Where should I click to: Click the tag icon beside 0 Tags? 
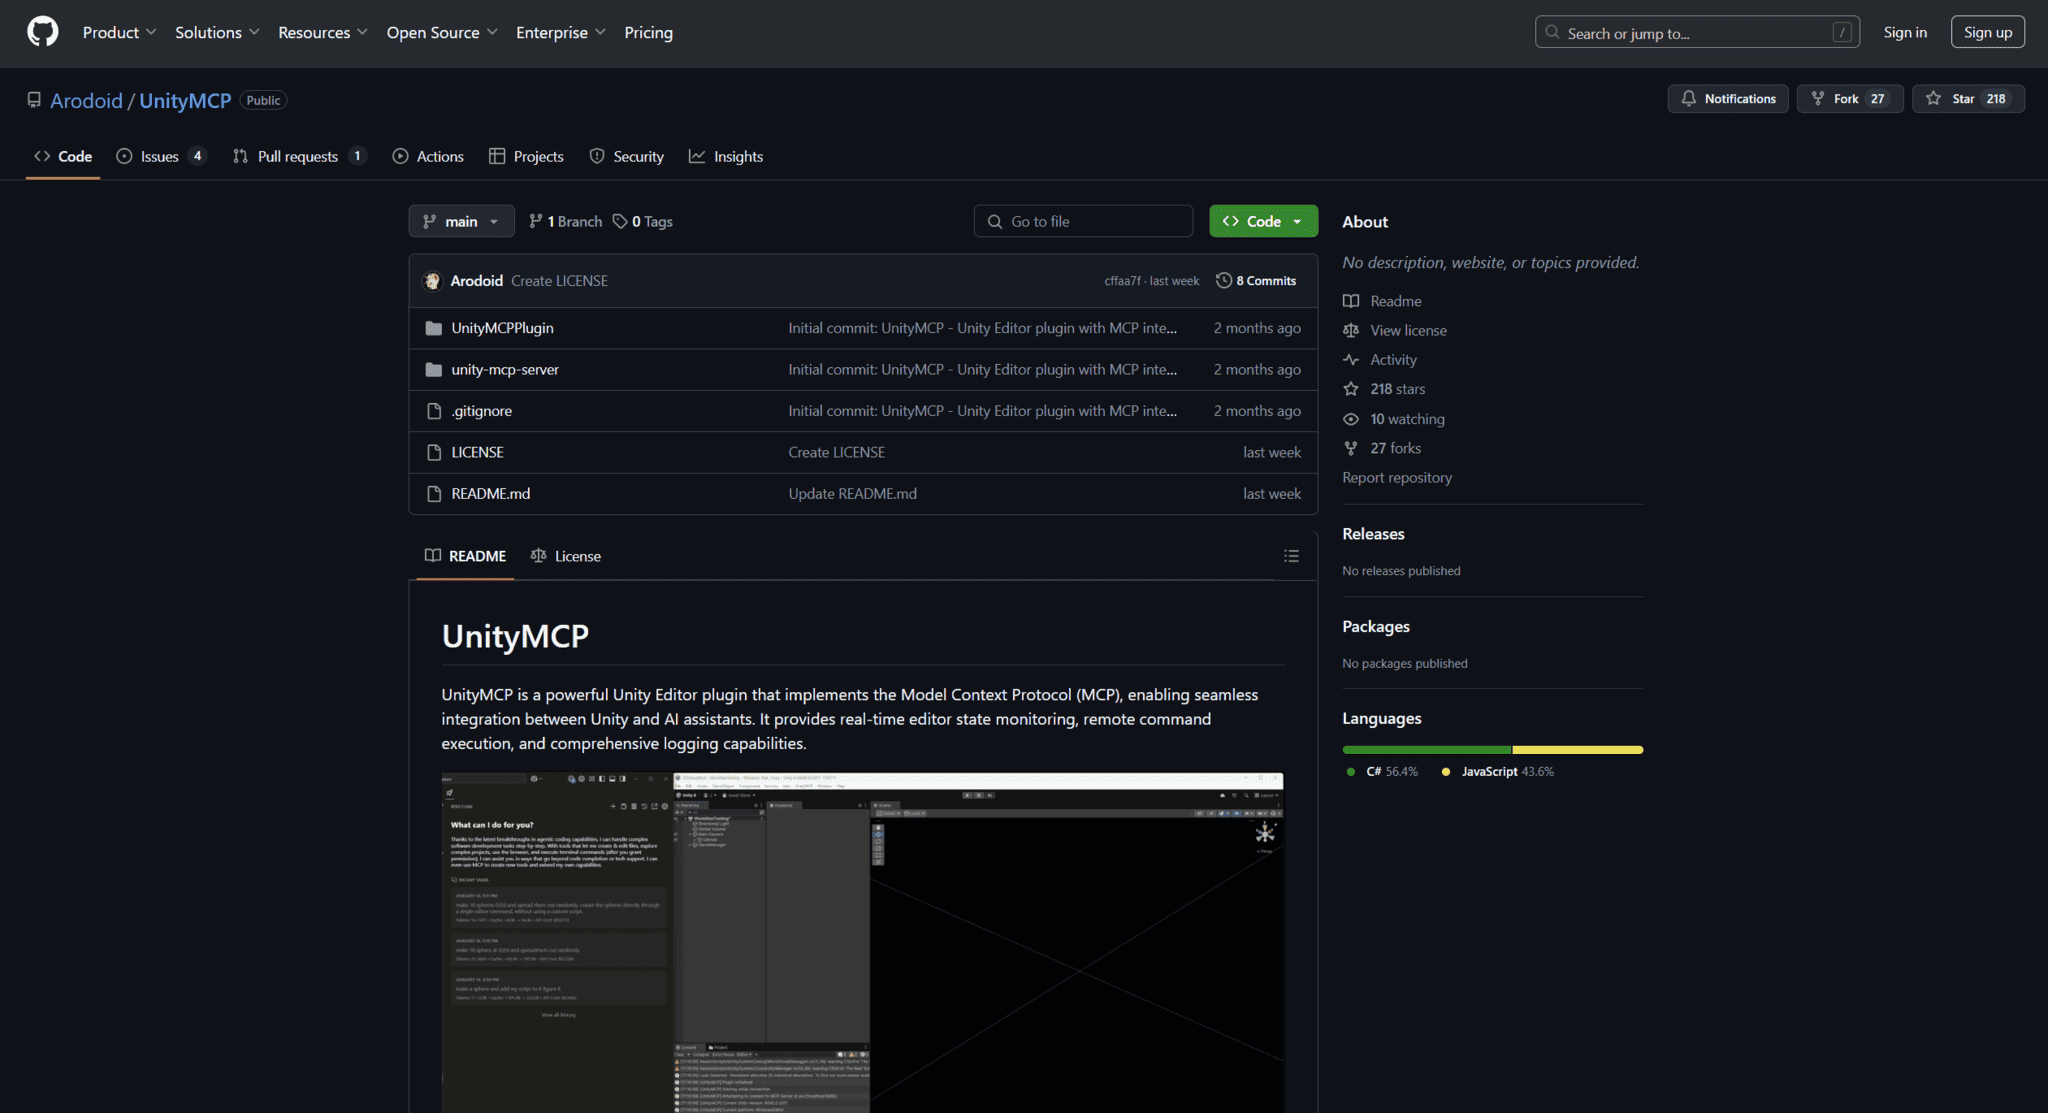pos(620,221)
